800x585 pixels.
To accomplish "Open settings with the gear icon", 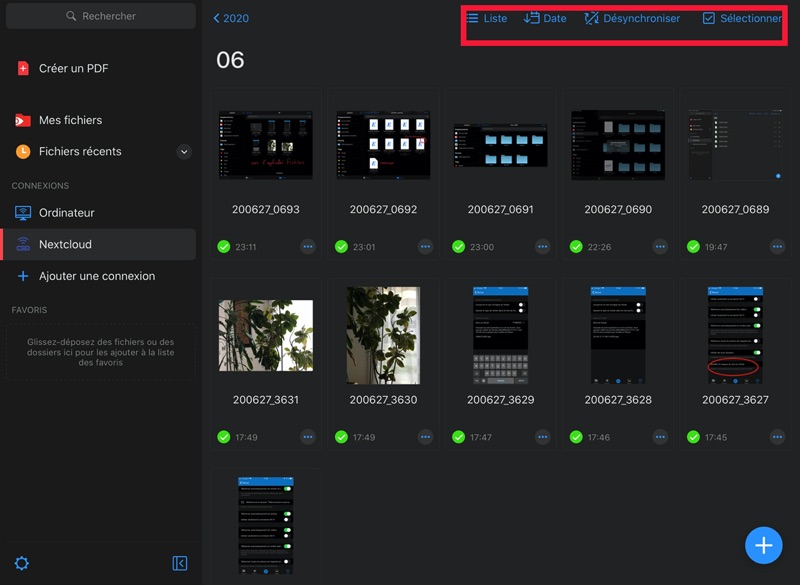I will click(21, 564).
